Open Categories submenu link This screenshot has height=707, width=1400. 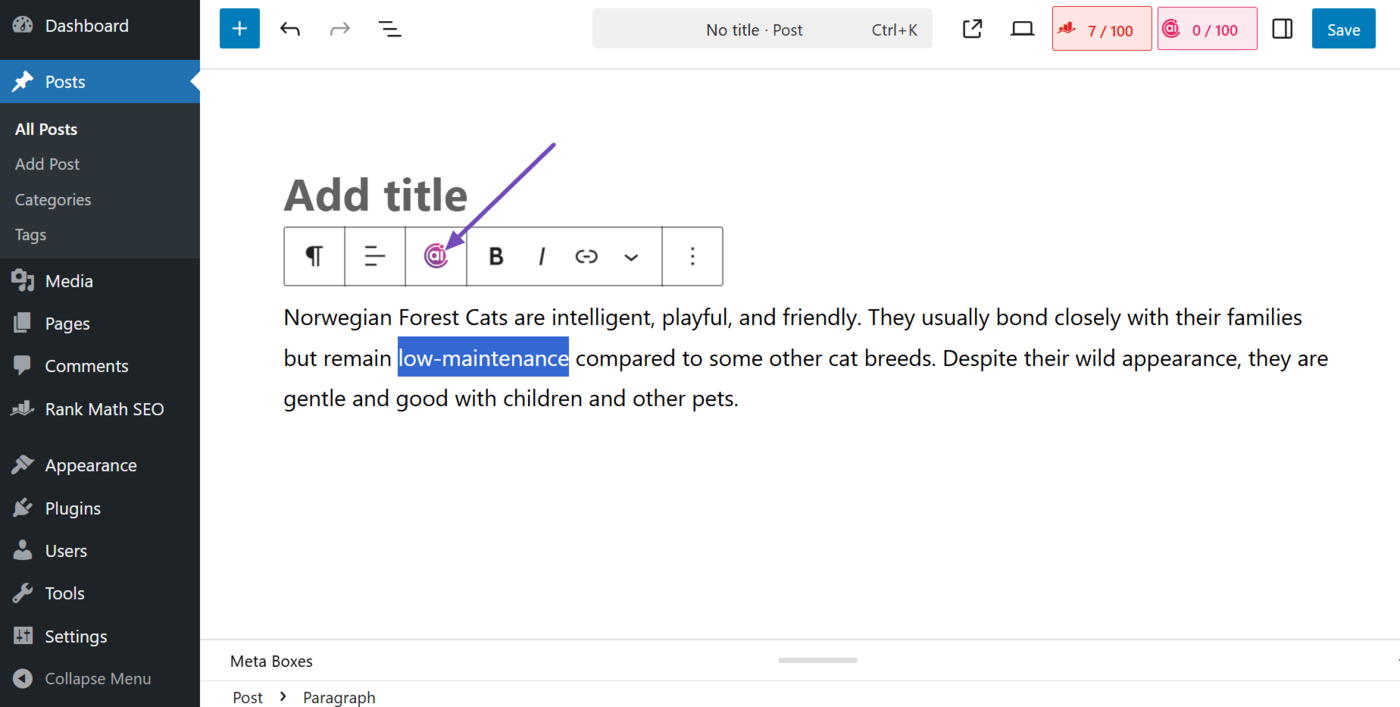click(53, 200)
